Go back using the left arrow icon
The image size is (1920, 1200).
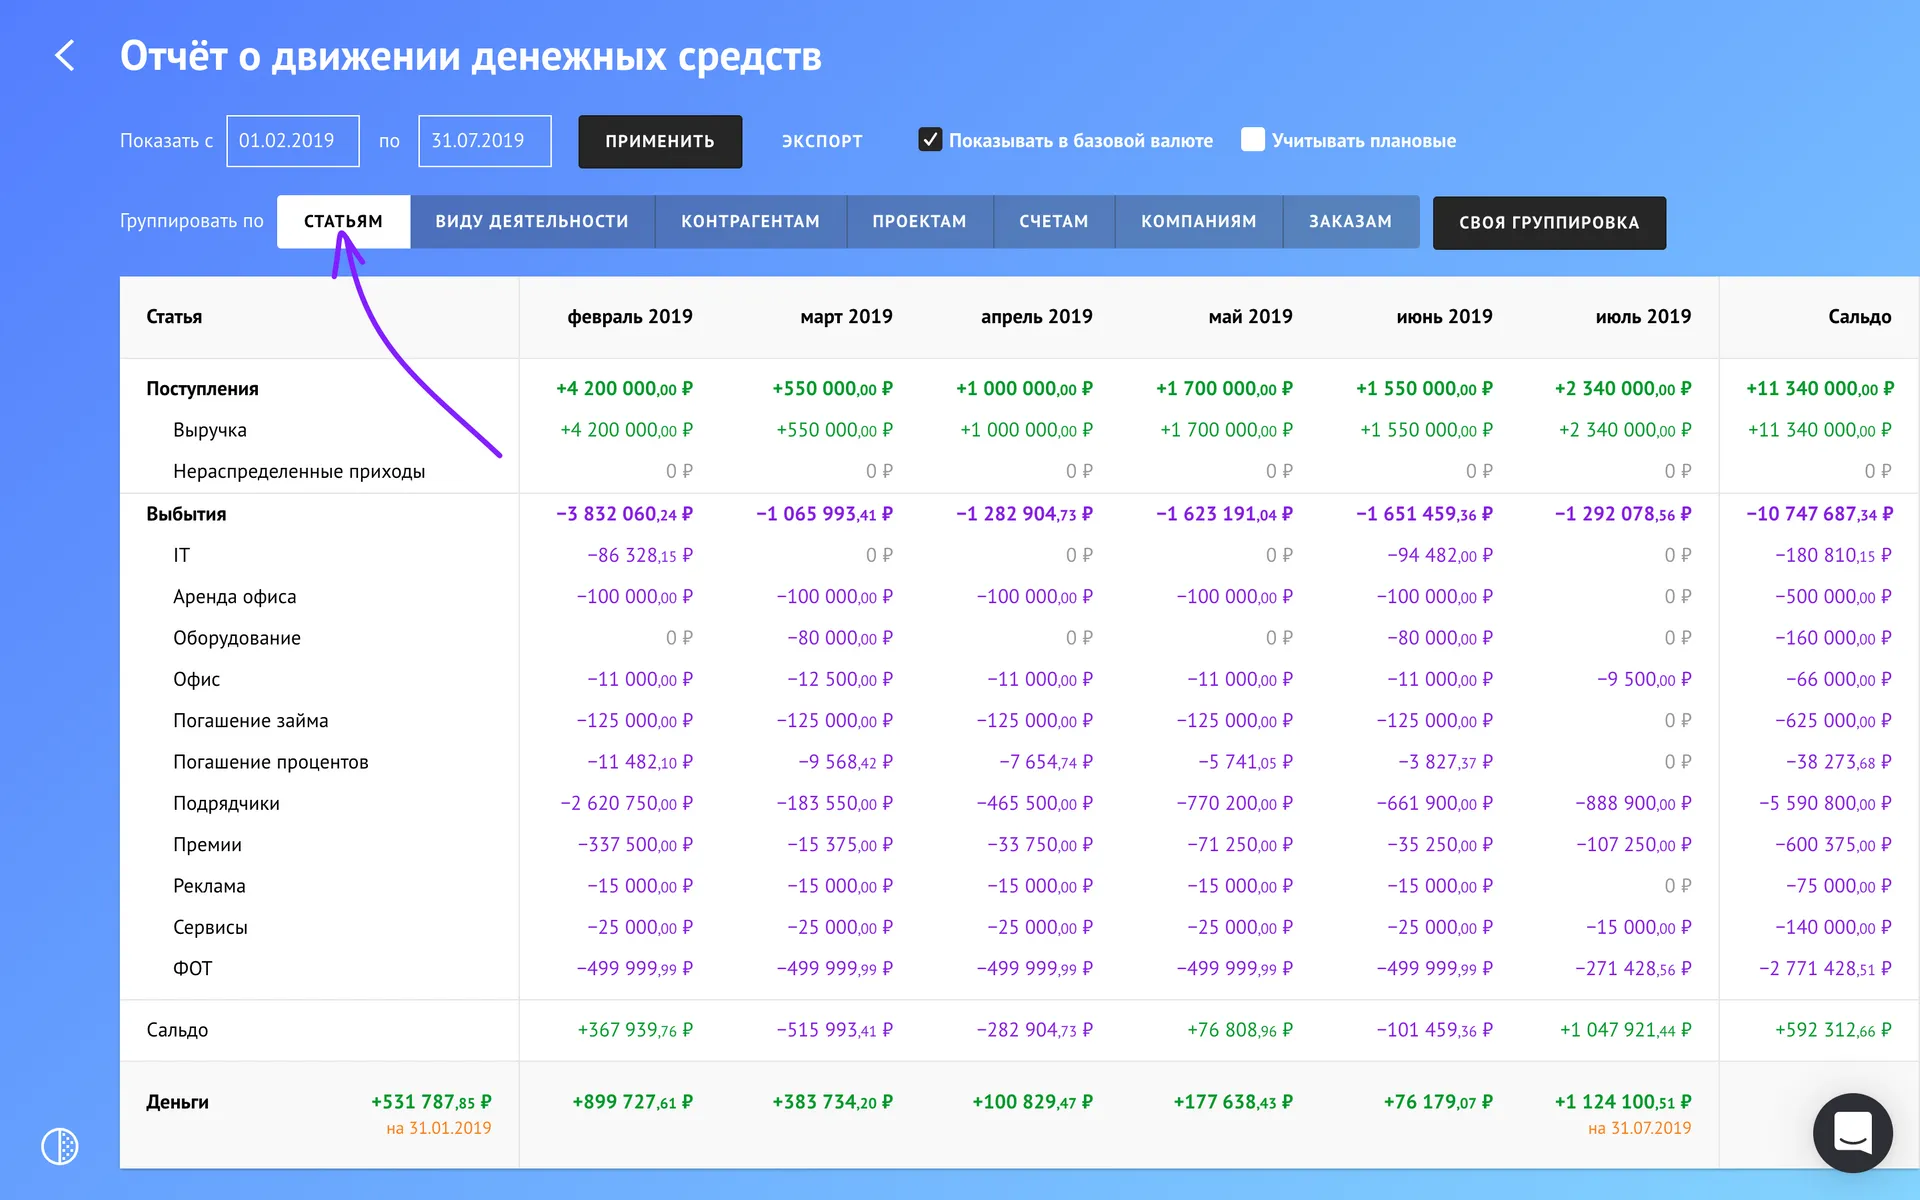(65, 56)
